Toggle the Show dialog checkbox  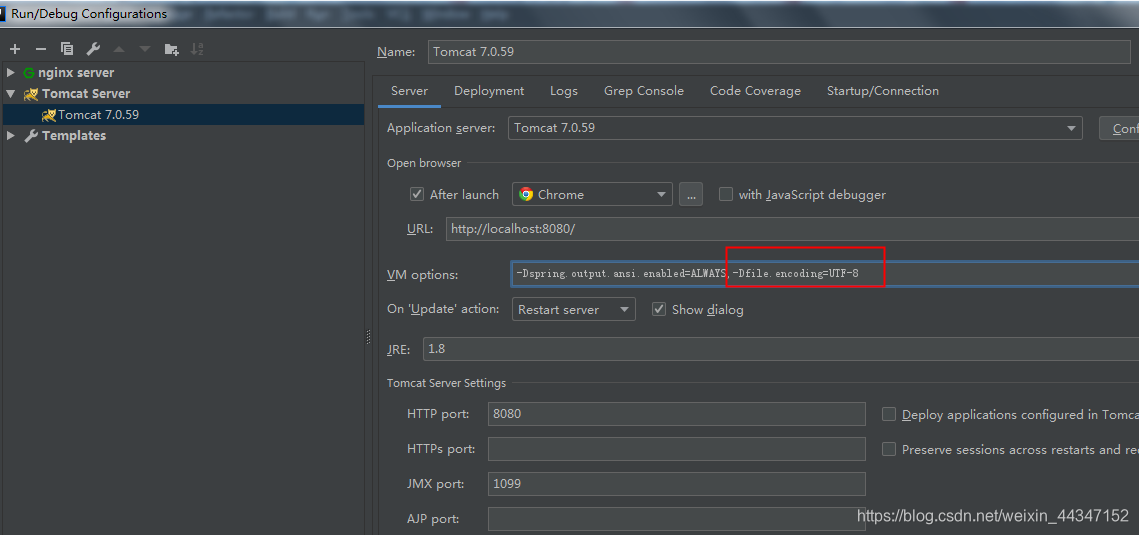[x=659, y=309]
